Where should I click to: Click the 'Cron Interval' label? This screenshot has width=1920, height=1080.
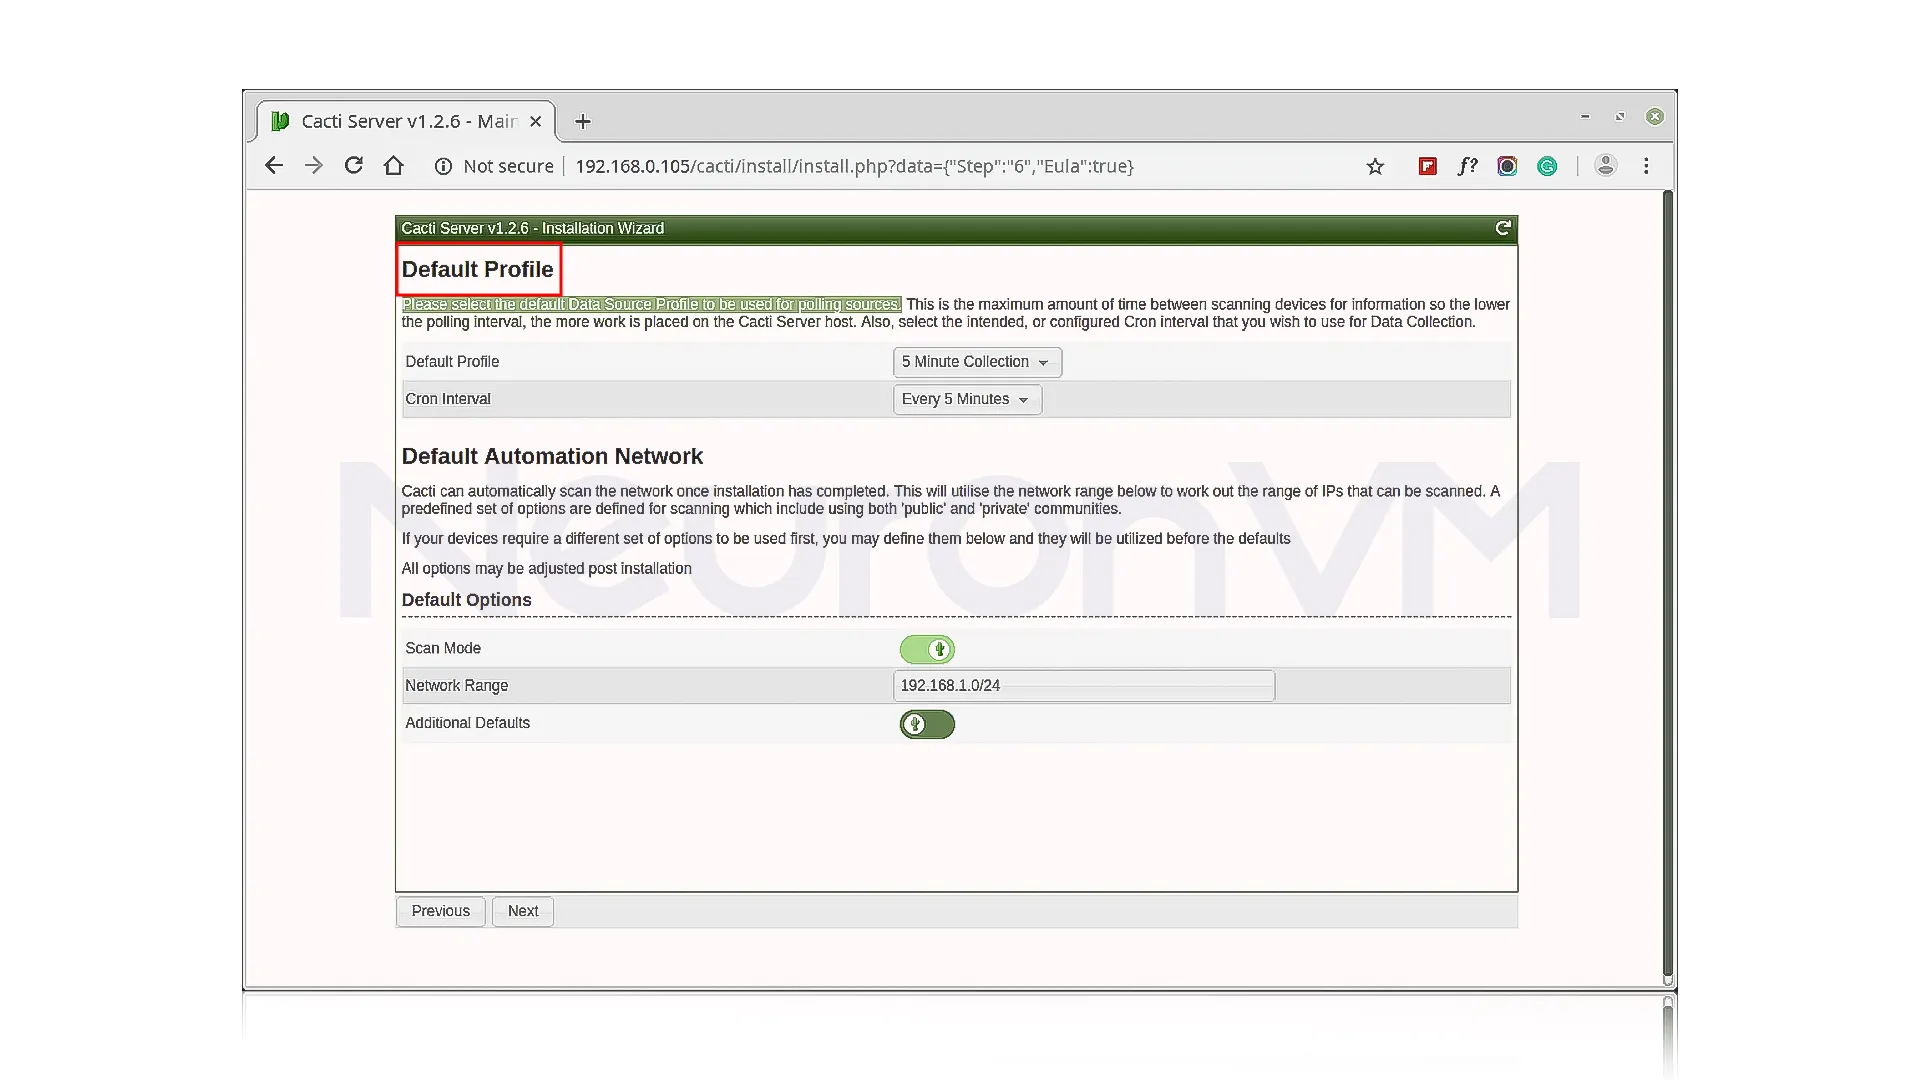click(448, 399)
